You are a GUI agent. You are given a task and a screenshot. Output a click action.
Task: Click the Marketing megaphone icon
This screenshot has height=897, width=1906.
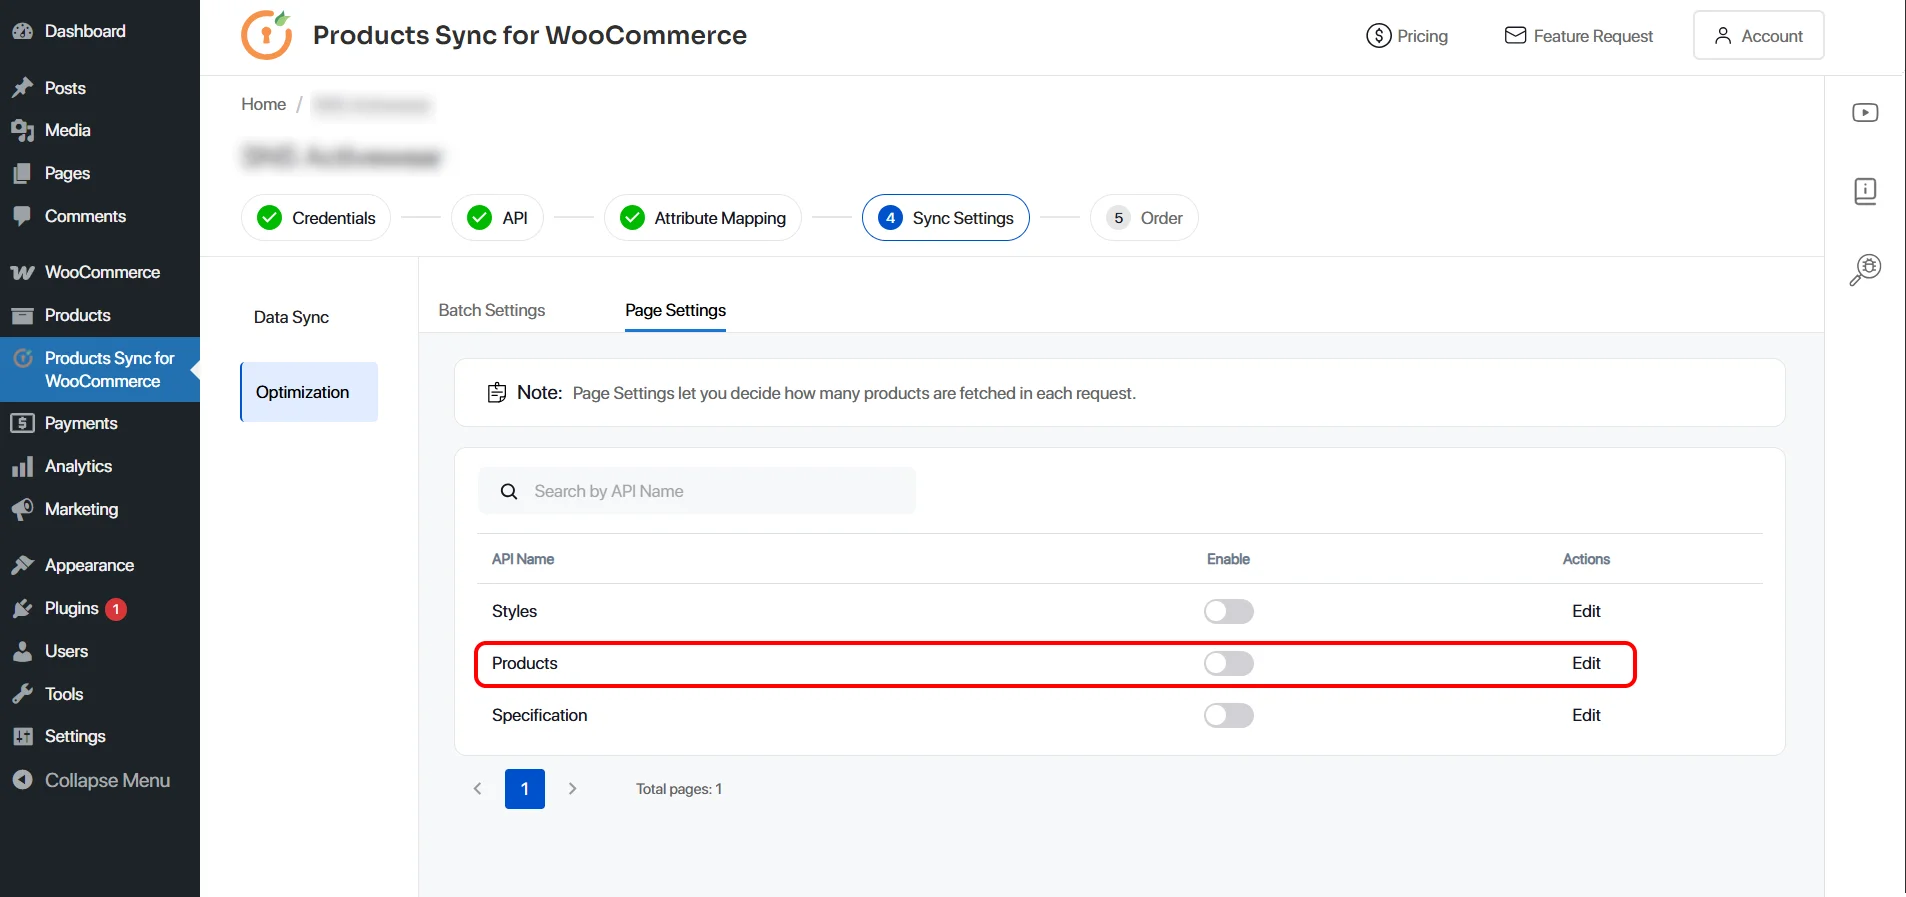[22, 509]
